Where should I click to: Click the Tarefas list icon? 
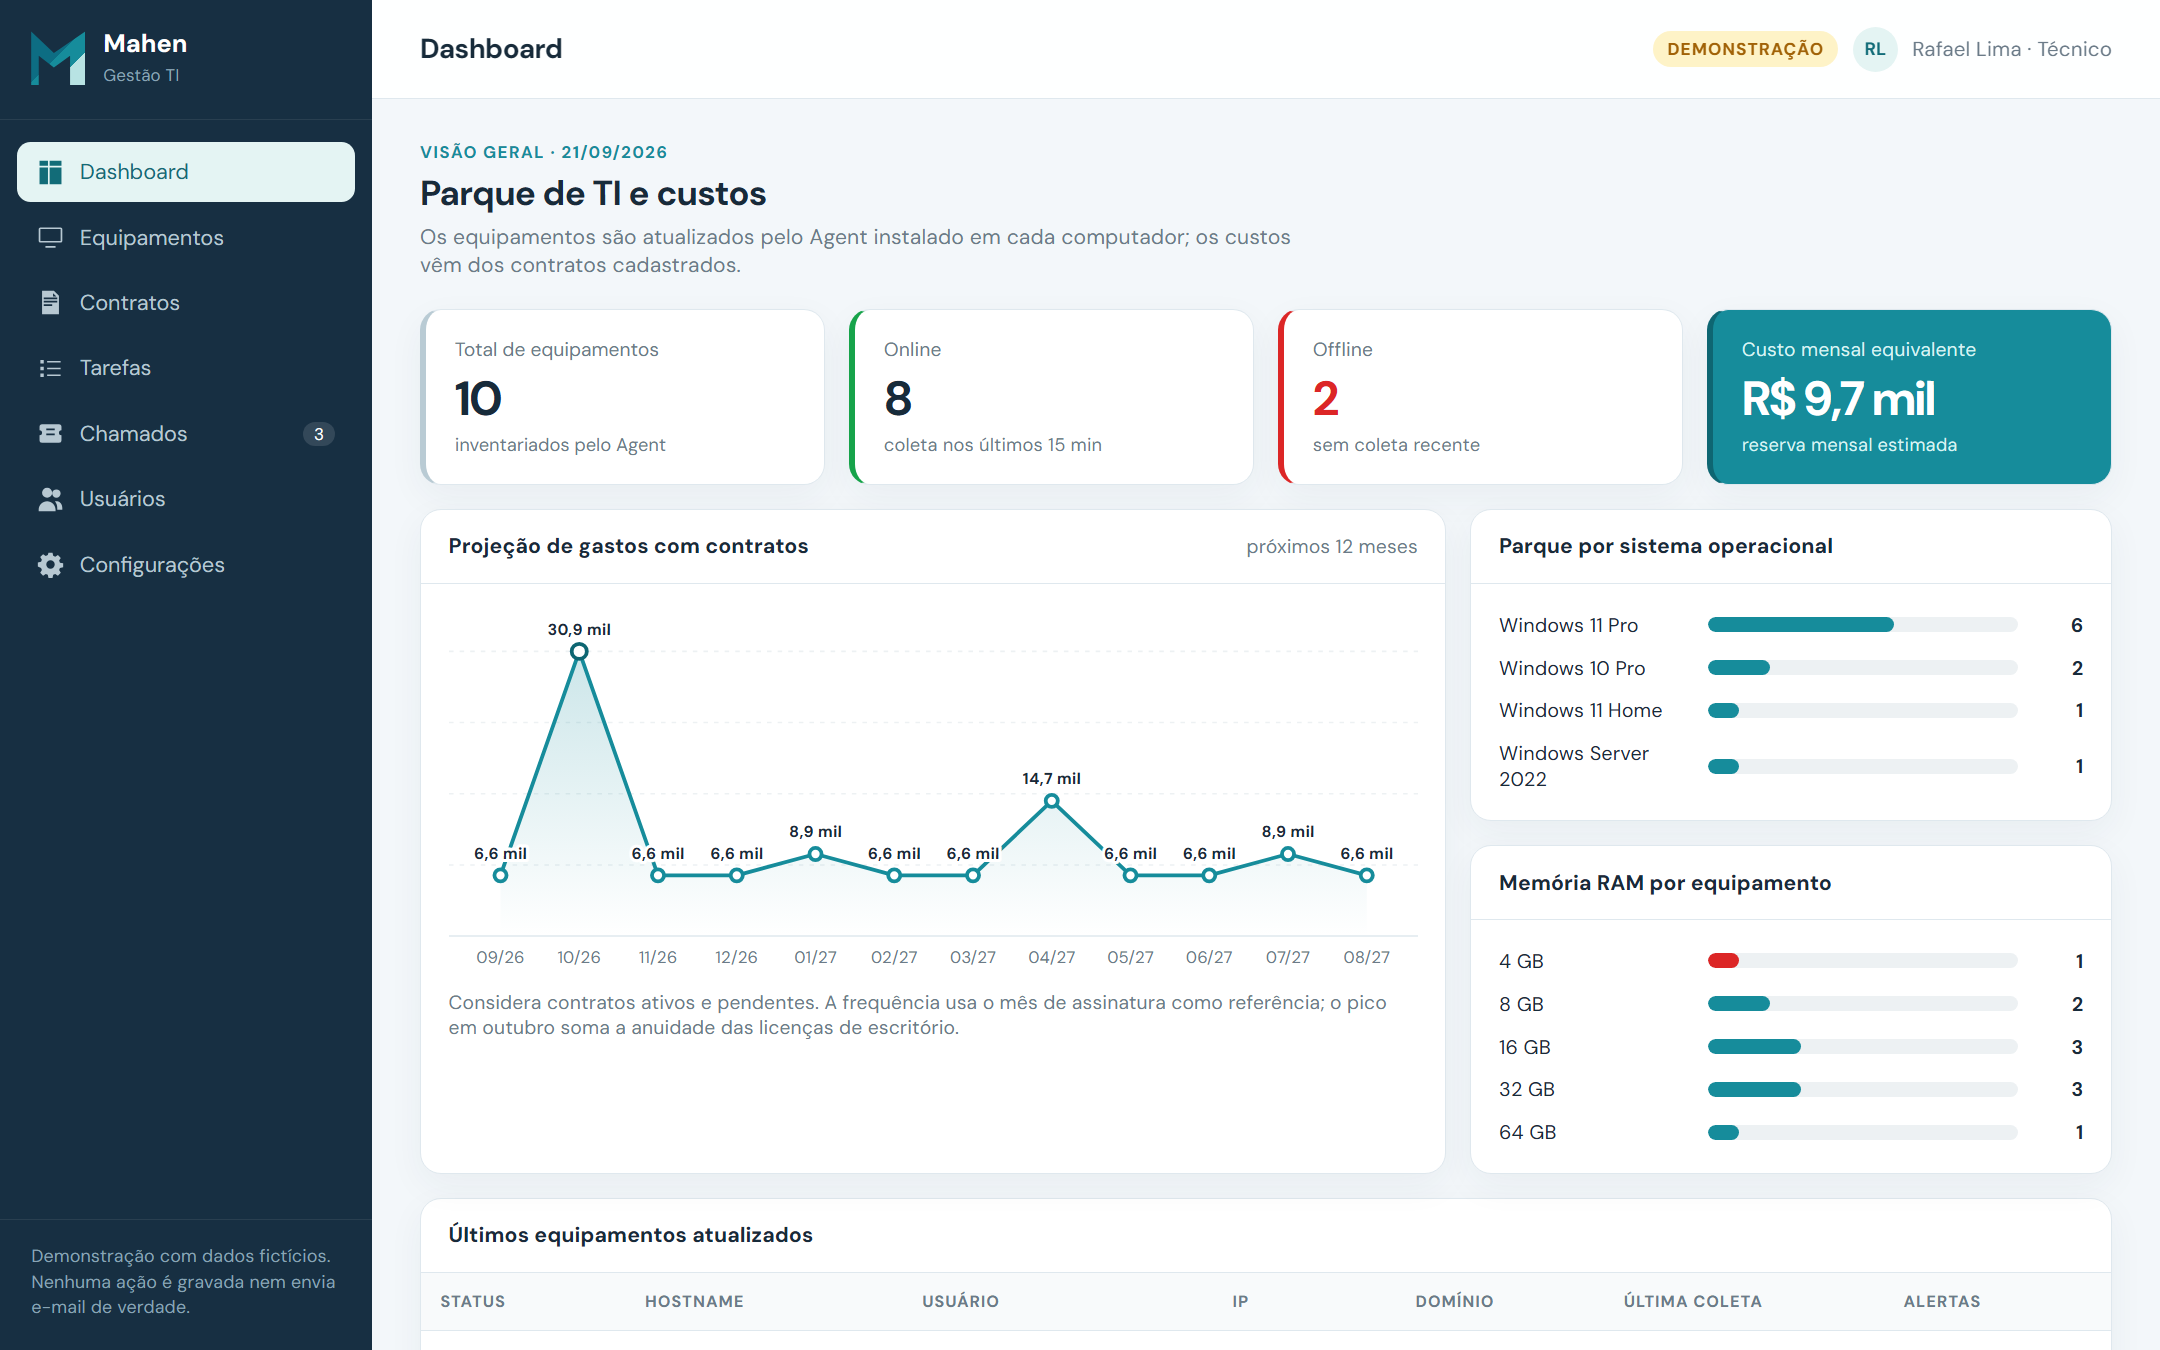point(50,368)
